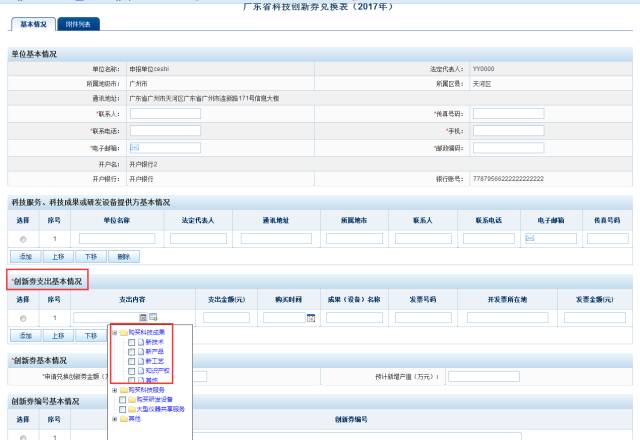Select the 基本情况 tab
Image resolution: width=640 pixels, height=440 pixels.
[33, 23]
